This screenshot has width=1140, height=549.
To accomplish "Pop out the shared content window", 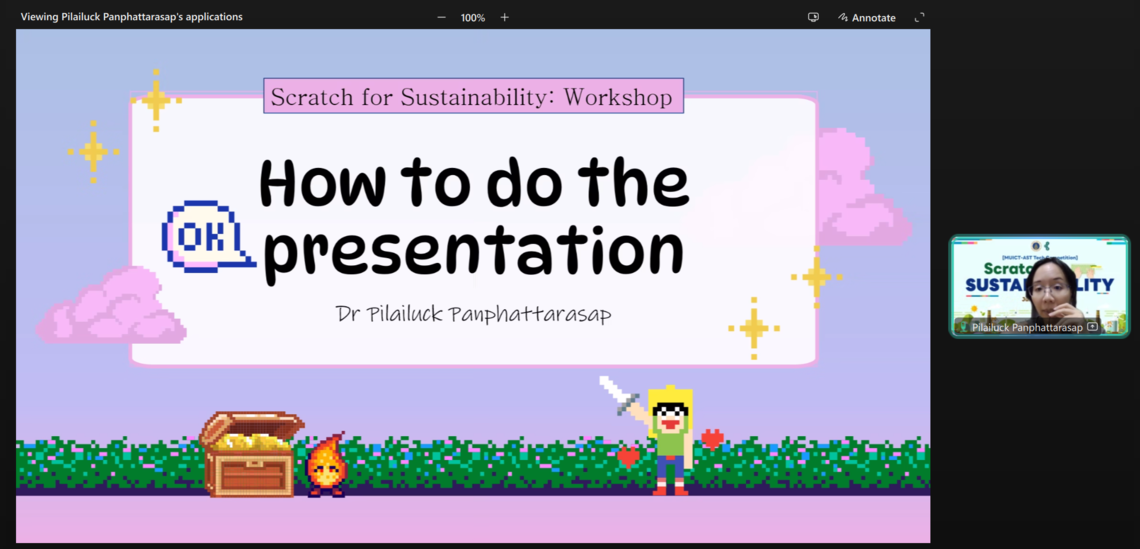I will click(x=813, y=17).
